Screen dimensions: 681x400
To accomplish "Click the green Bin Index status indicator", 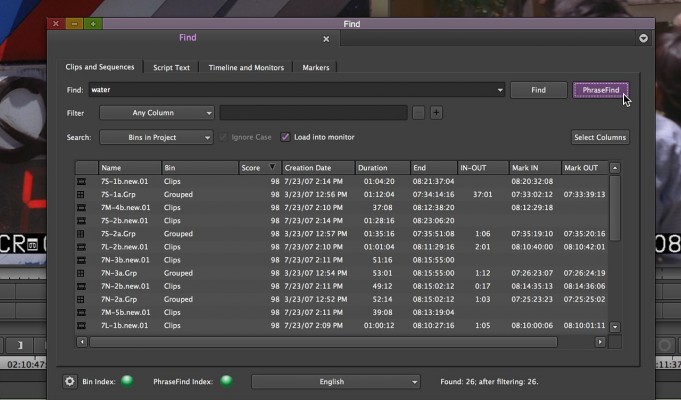I will coord(126,381).
